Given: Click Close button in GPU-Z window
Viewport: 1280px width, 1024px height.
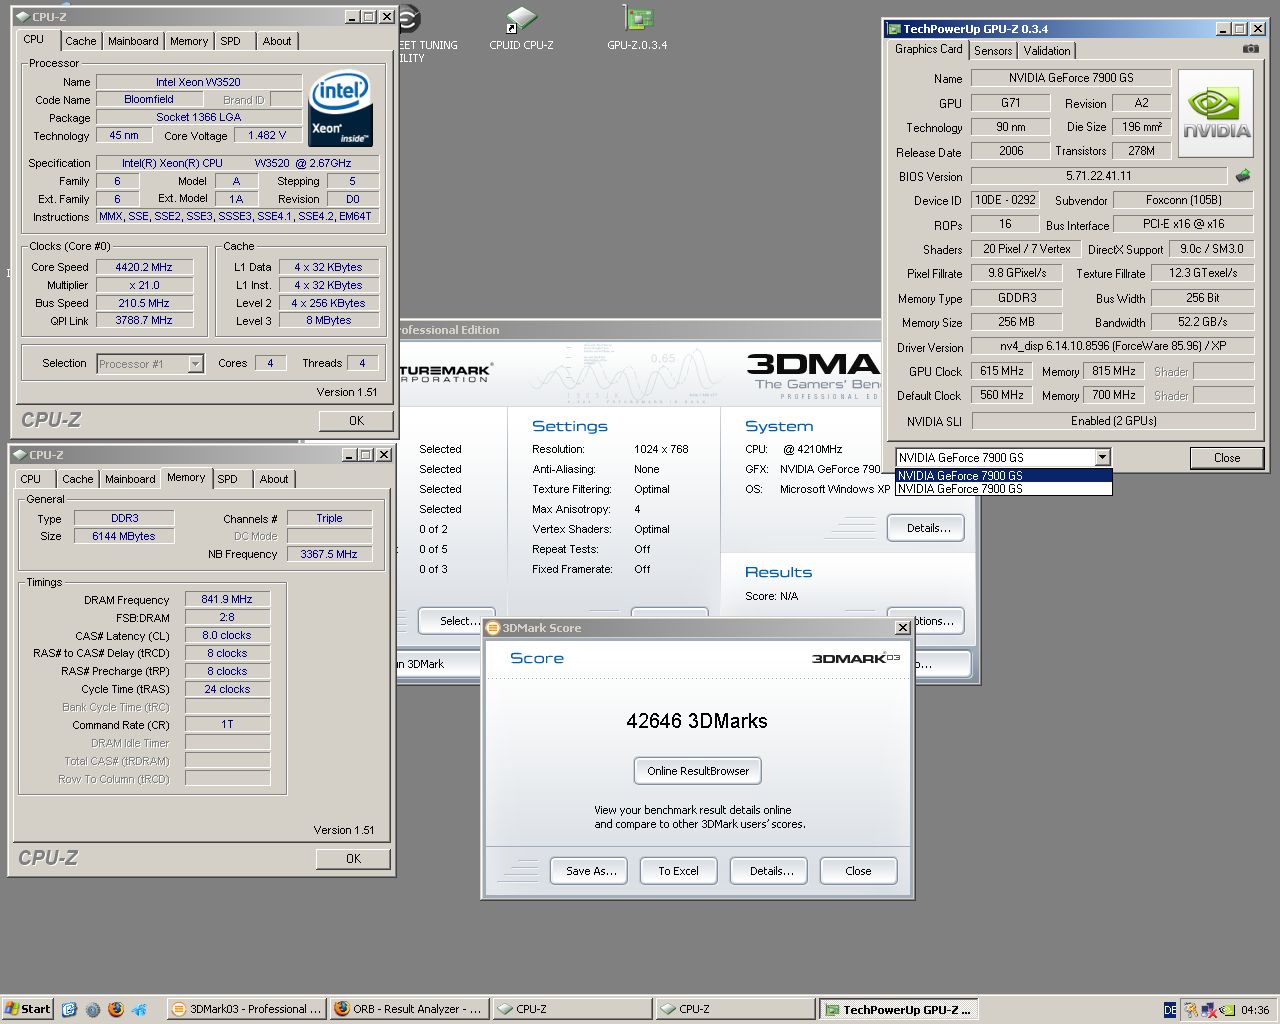Looking at the screenshot, I should click(x=1227, y=458).
